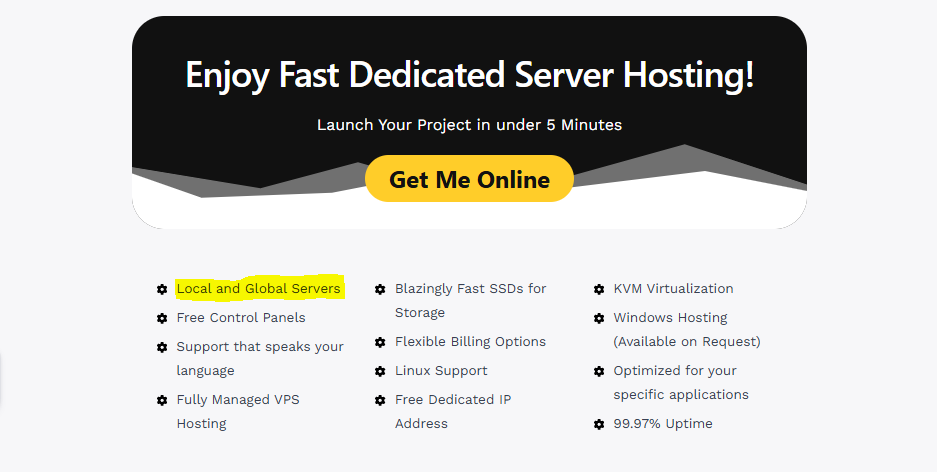
Task: Click the 99.97% Uptime text
Action: pyautogui.click(x=663, y=424)
